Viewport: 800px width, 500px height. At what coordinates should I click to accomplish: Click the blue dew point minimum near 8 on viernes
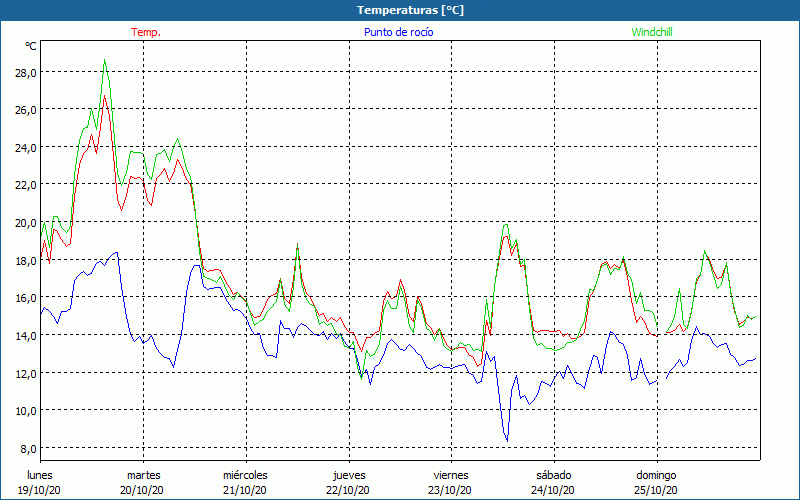point(507,441)
